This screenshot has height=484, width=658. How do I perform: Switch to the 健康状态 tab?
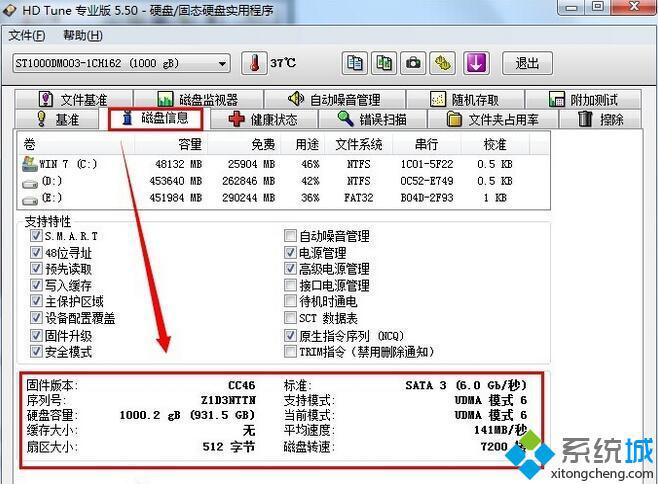(264, 119)
